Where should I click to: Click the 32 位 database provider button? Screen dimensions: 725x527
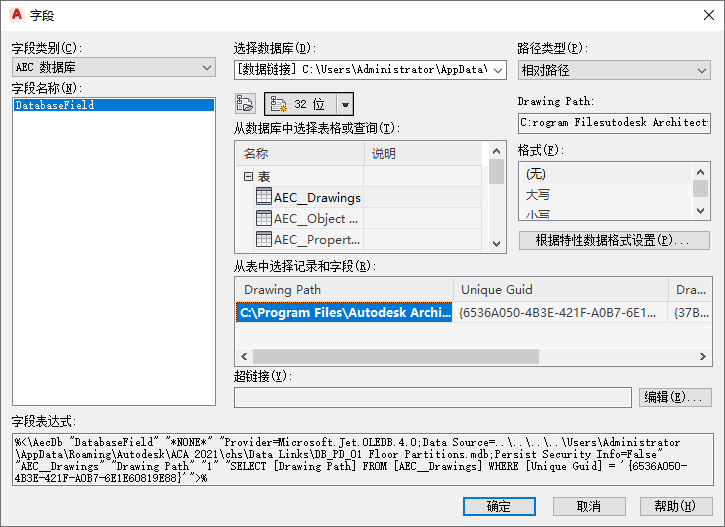pos(300,104)
